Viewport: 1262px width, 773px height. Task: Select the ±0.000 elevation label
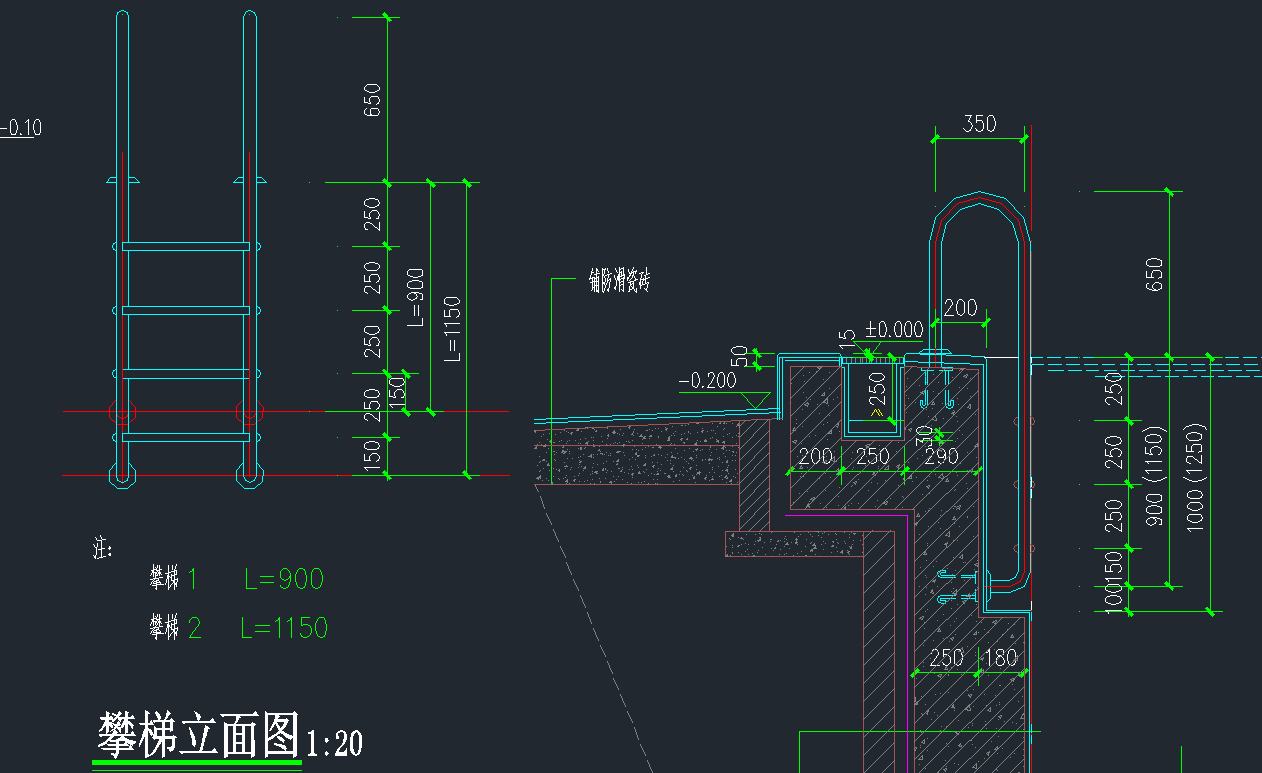pyautogui.click(x=894, y=329)
